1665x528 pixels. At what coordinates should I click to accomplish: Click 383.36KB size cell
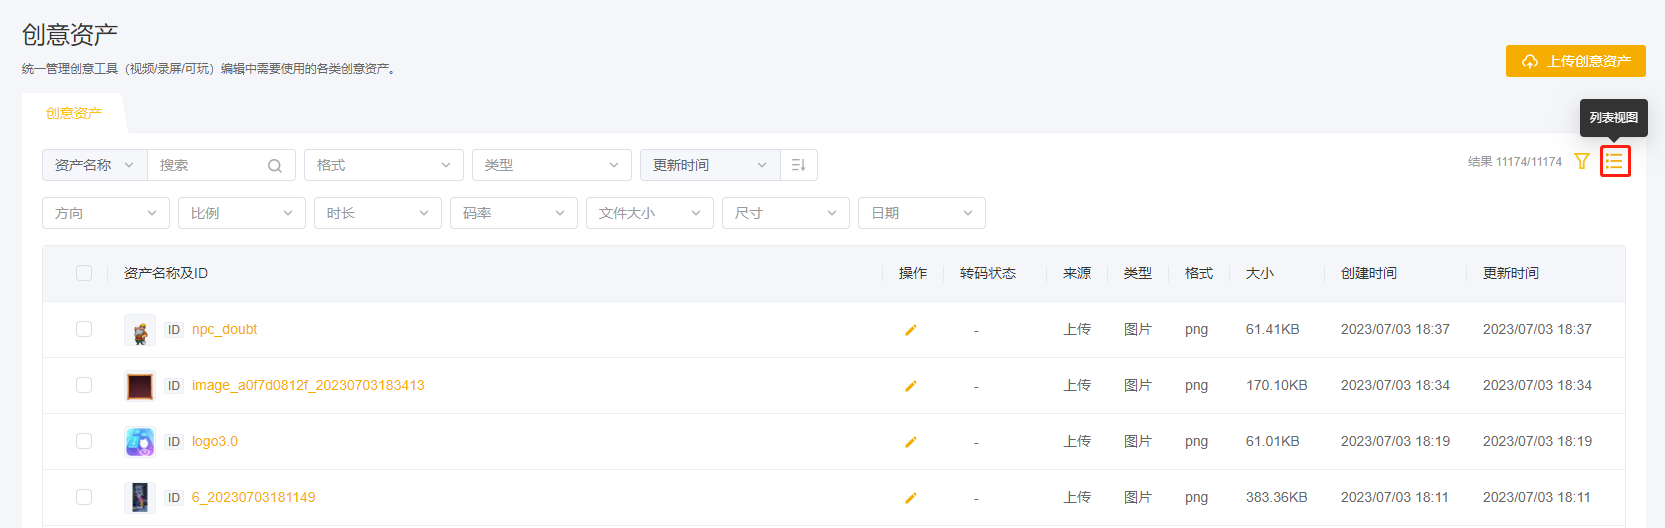click(1277, 497)
